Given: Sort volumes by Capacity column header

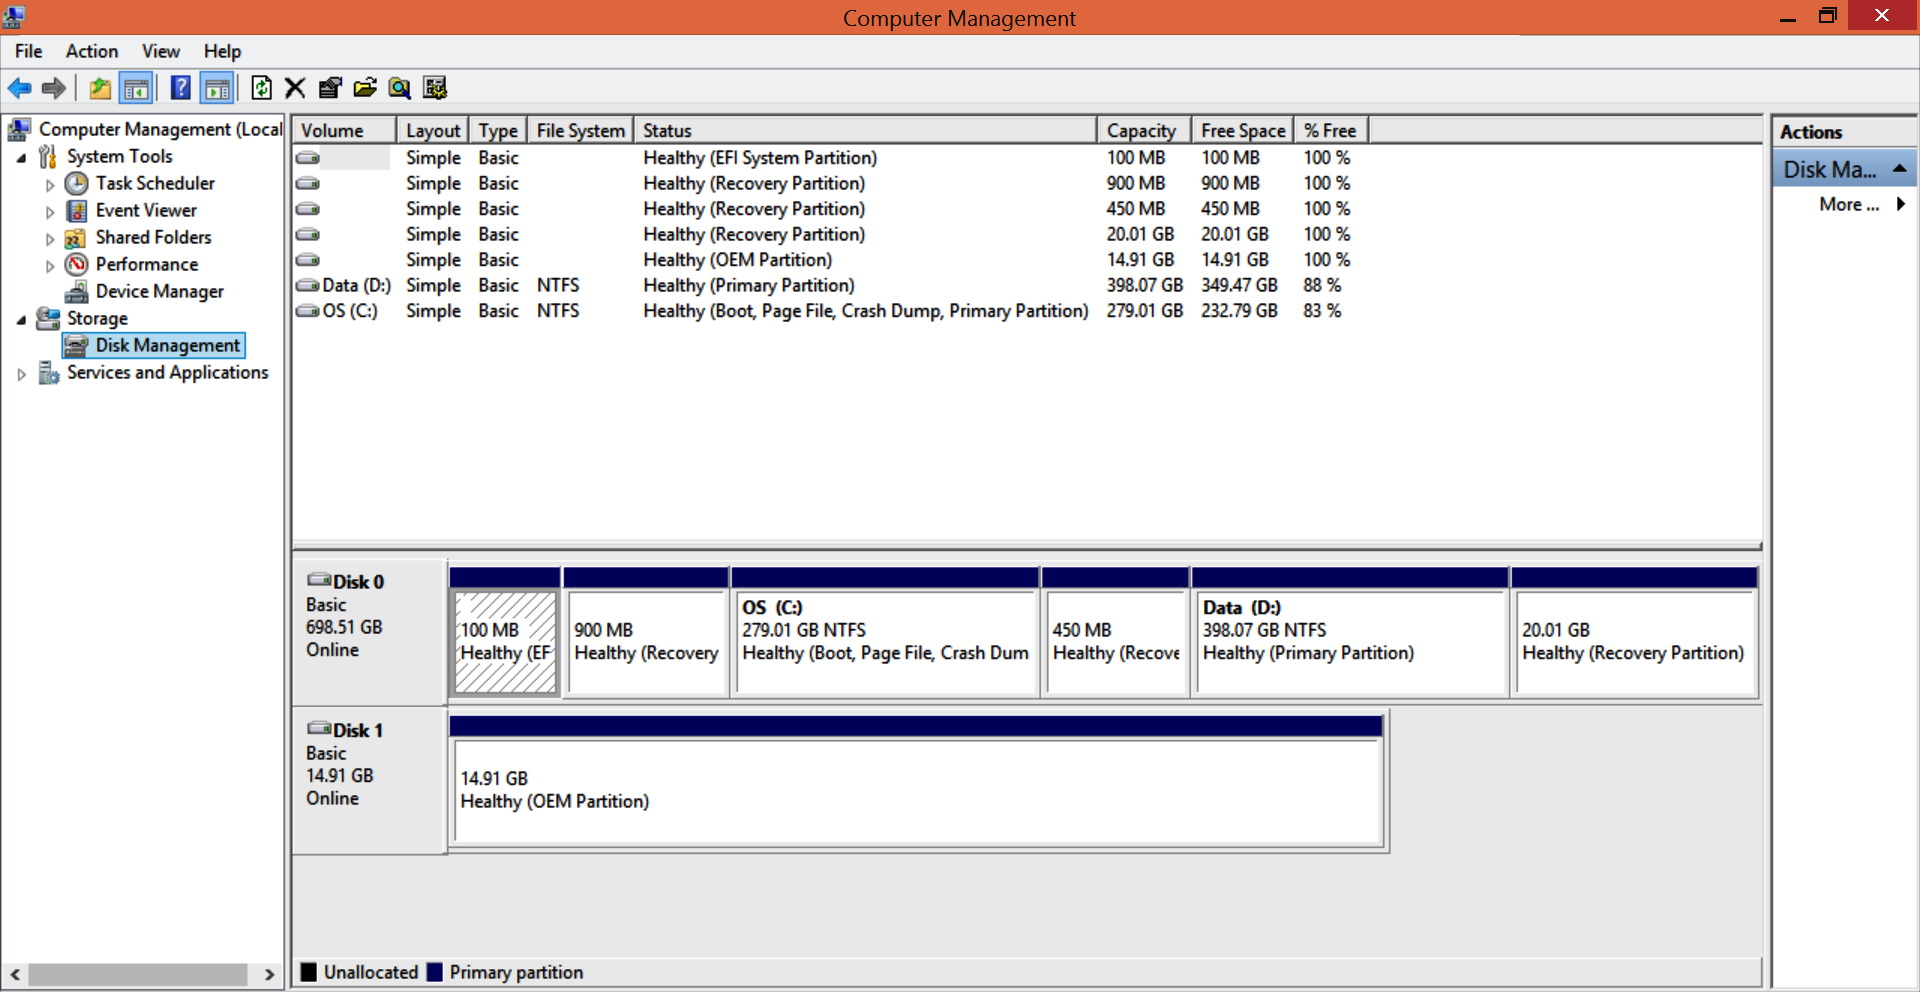Looking at the screenshot, I should (1141, 131).
